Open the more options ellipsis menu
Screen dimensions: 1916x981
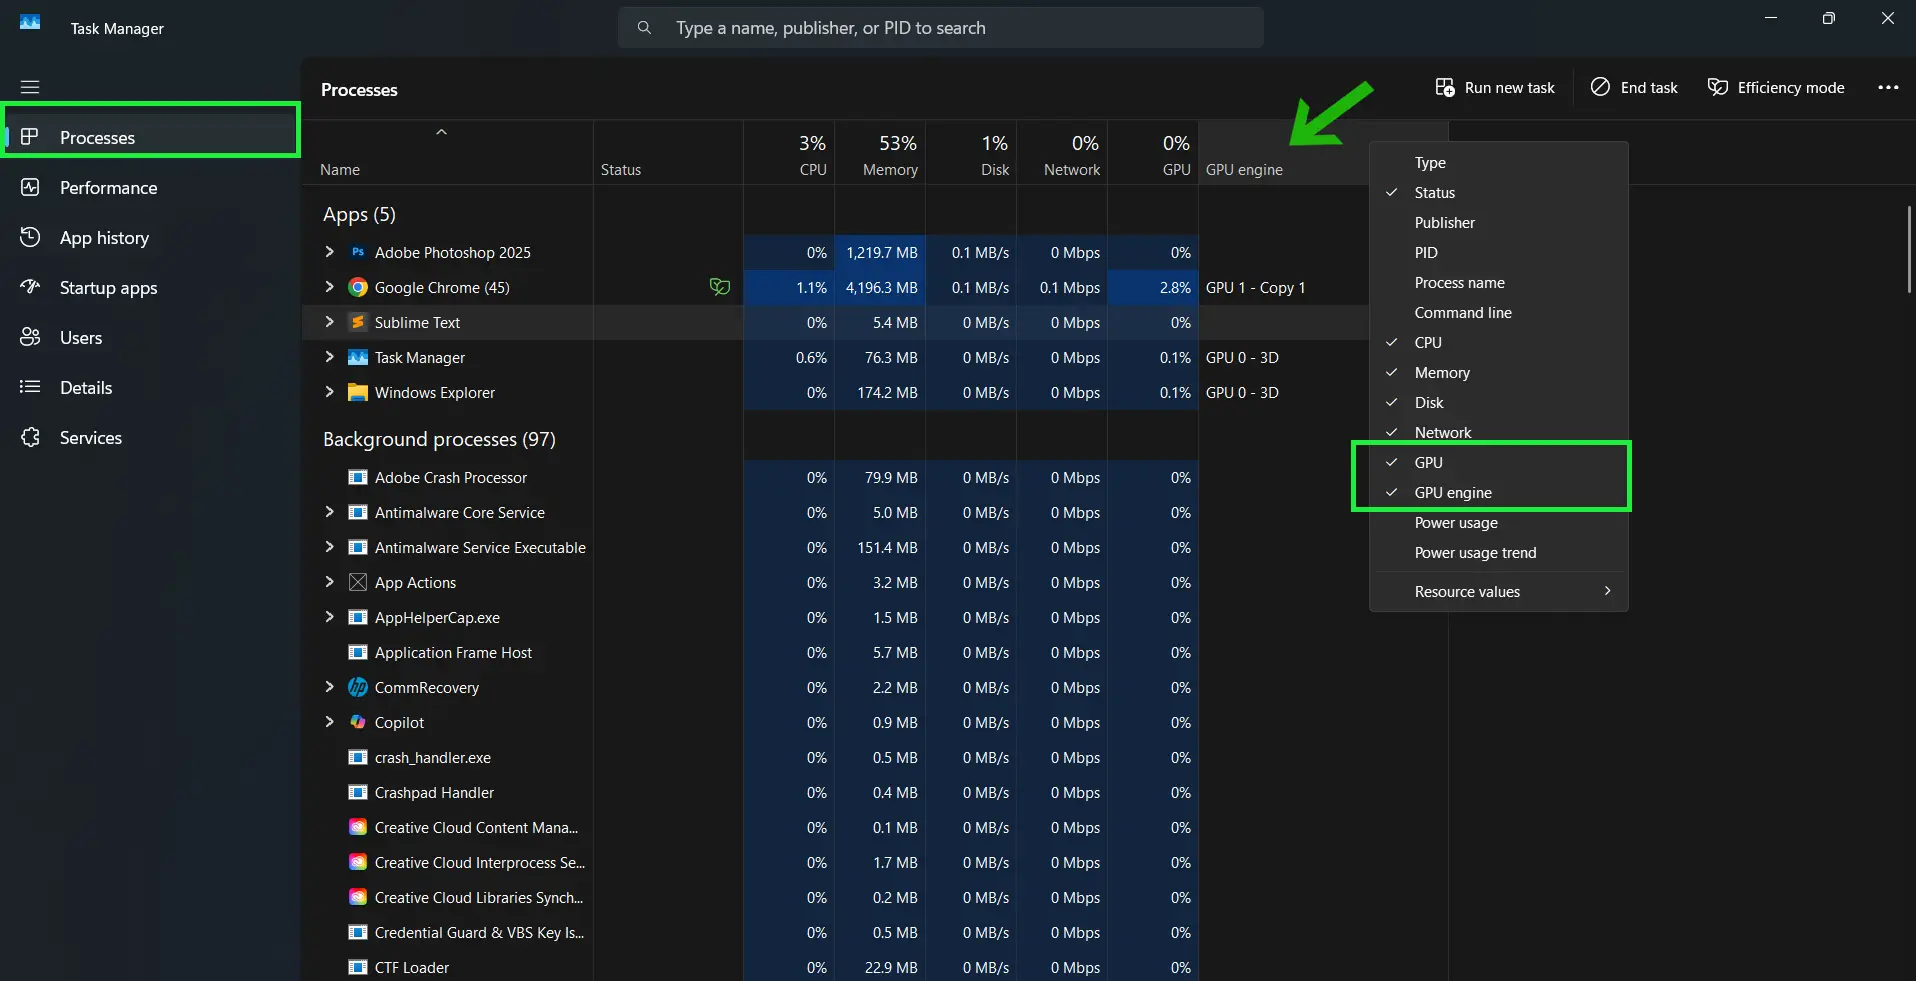[1888, 87]
